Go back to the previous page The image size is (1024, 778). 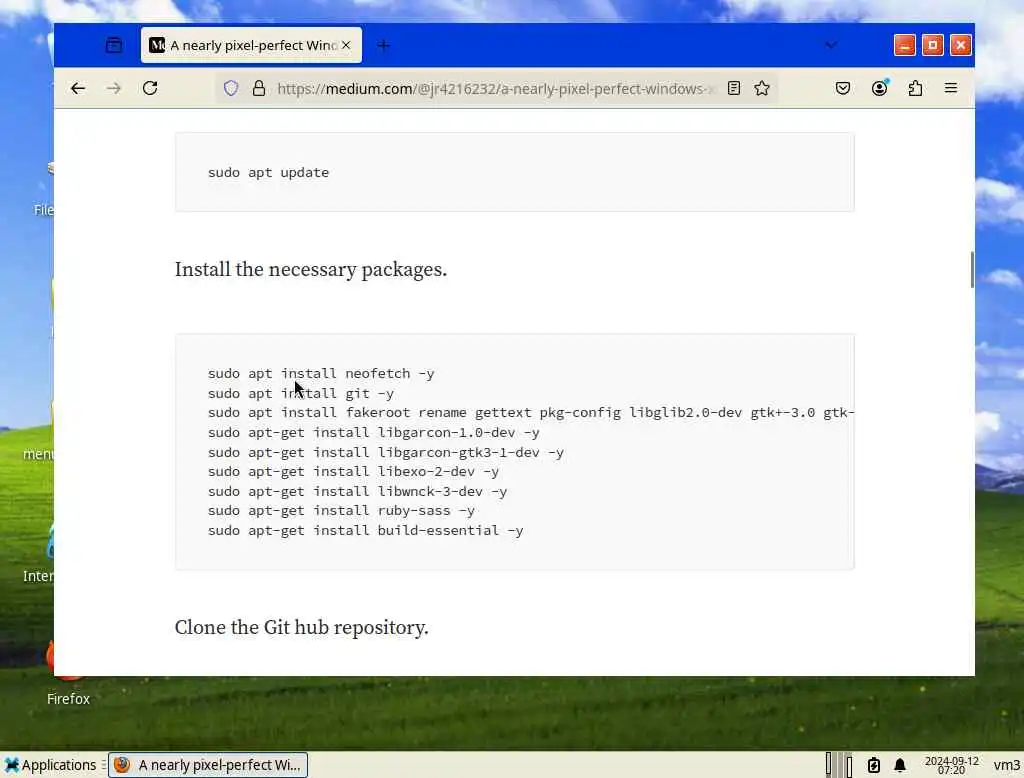tap(78, 88)
